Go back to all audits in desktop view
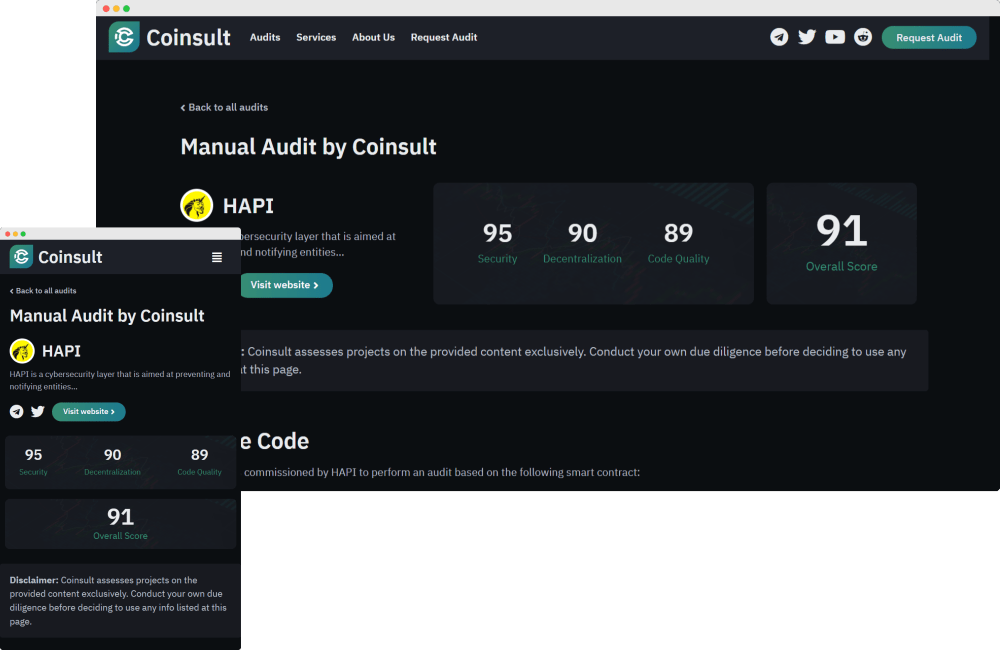This screenshot has width=1000, height=650. pos(224,107)
